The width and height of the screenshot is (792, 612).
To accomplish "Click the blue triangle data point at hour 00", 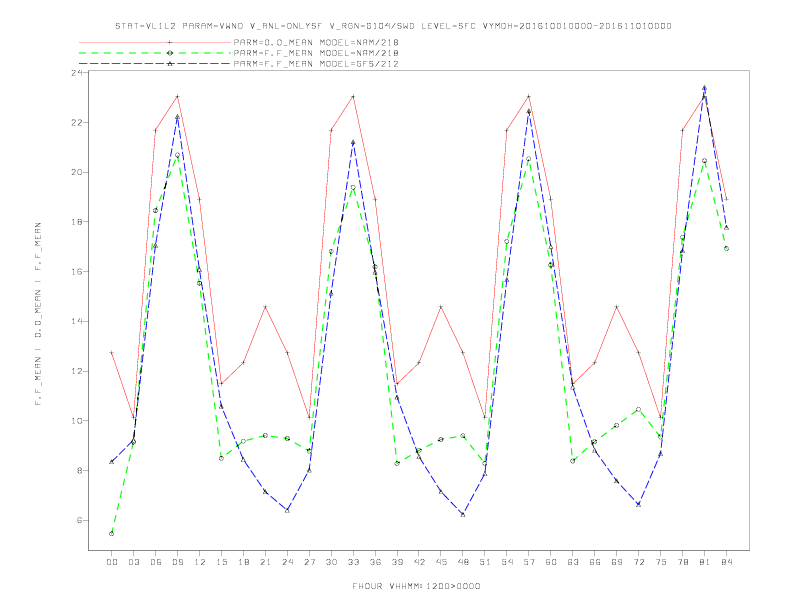I will pyautogui.click(x=112, y=462).
